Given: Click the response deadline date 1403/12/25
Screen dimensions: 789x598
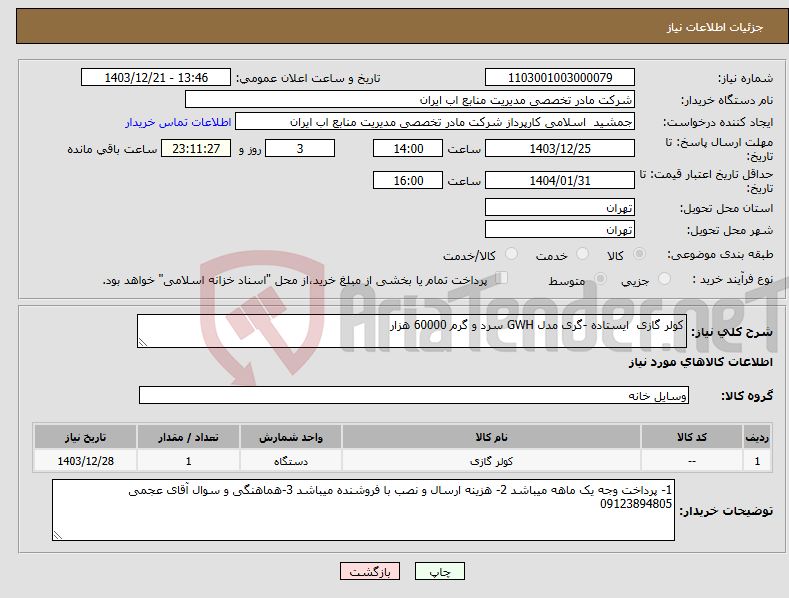Looking at the screenshot, I should pos(560,148).
